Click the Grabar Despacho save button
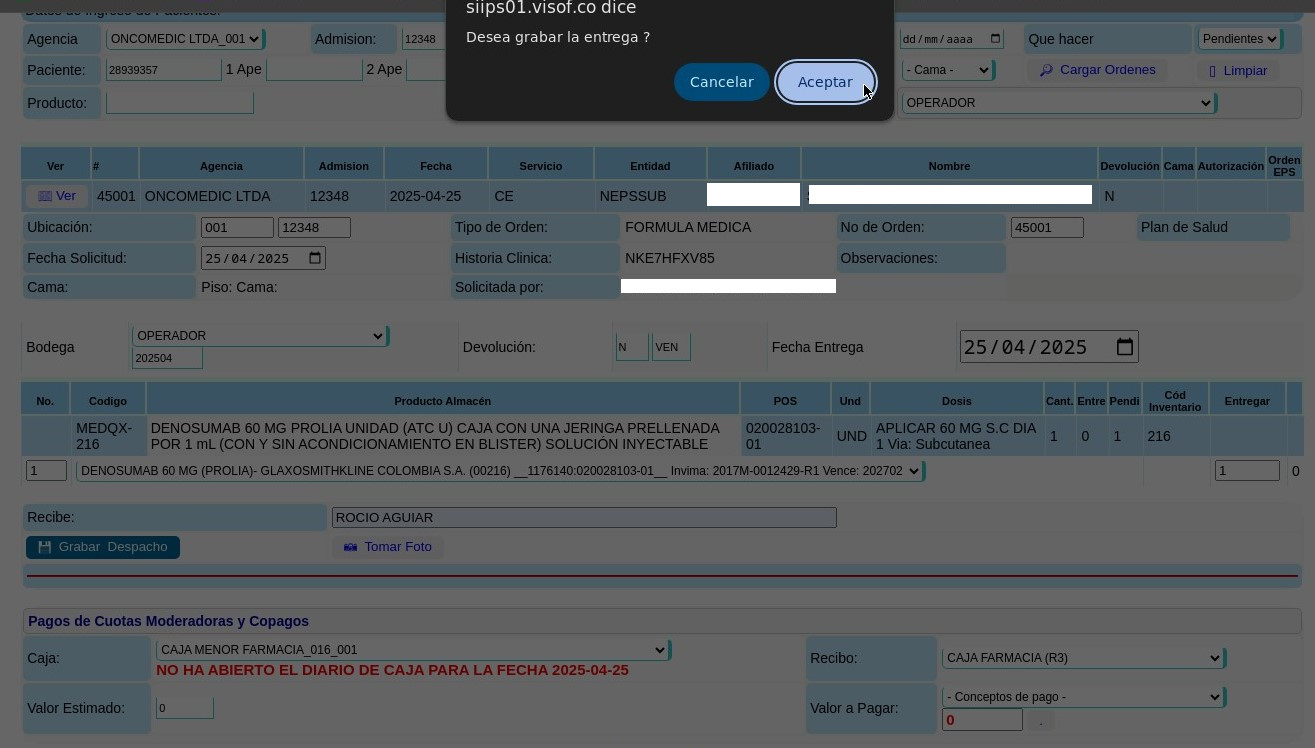This screenshot has width=1315, height=748. click(103, 547)
